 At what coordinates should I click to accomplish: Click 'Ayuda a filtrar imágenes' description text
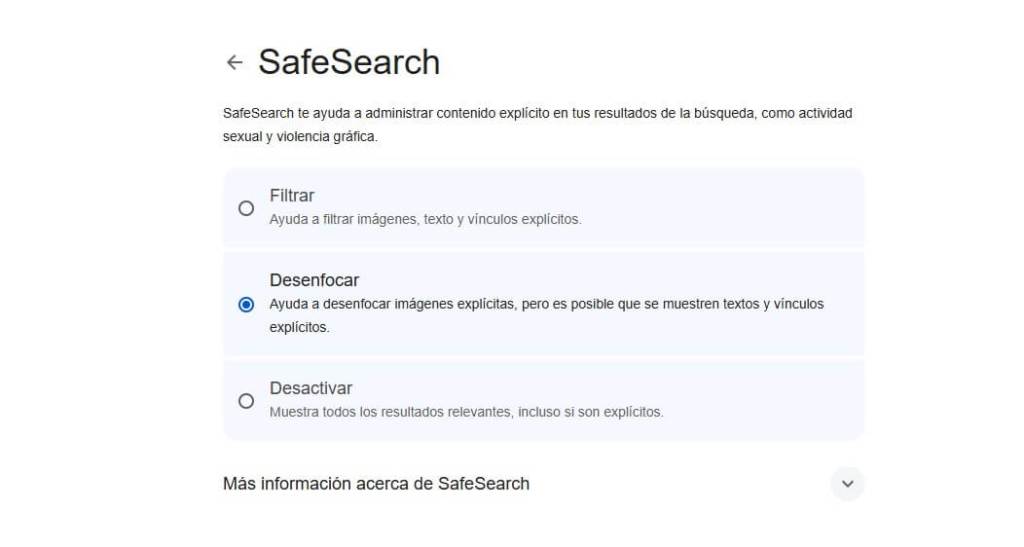point(425,219)
